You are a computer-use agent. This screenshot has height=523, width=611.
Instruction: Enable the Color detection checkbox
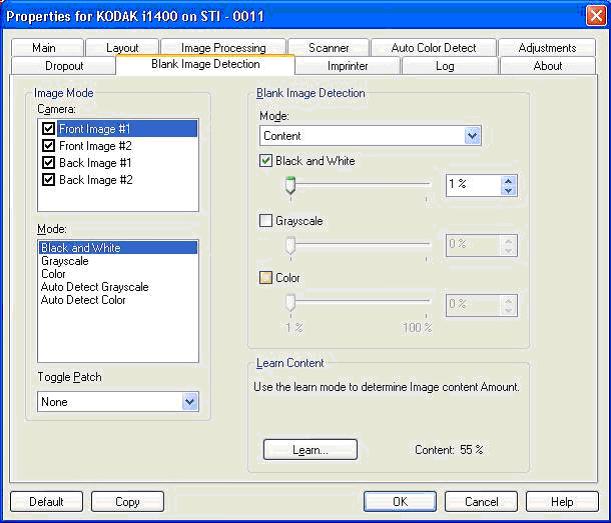(x=266, y=277)
